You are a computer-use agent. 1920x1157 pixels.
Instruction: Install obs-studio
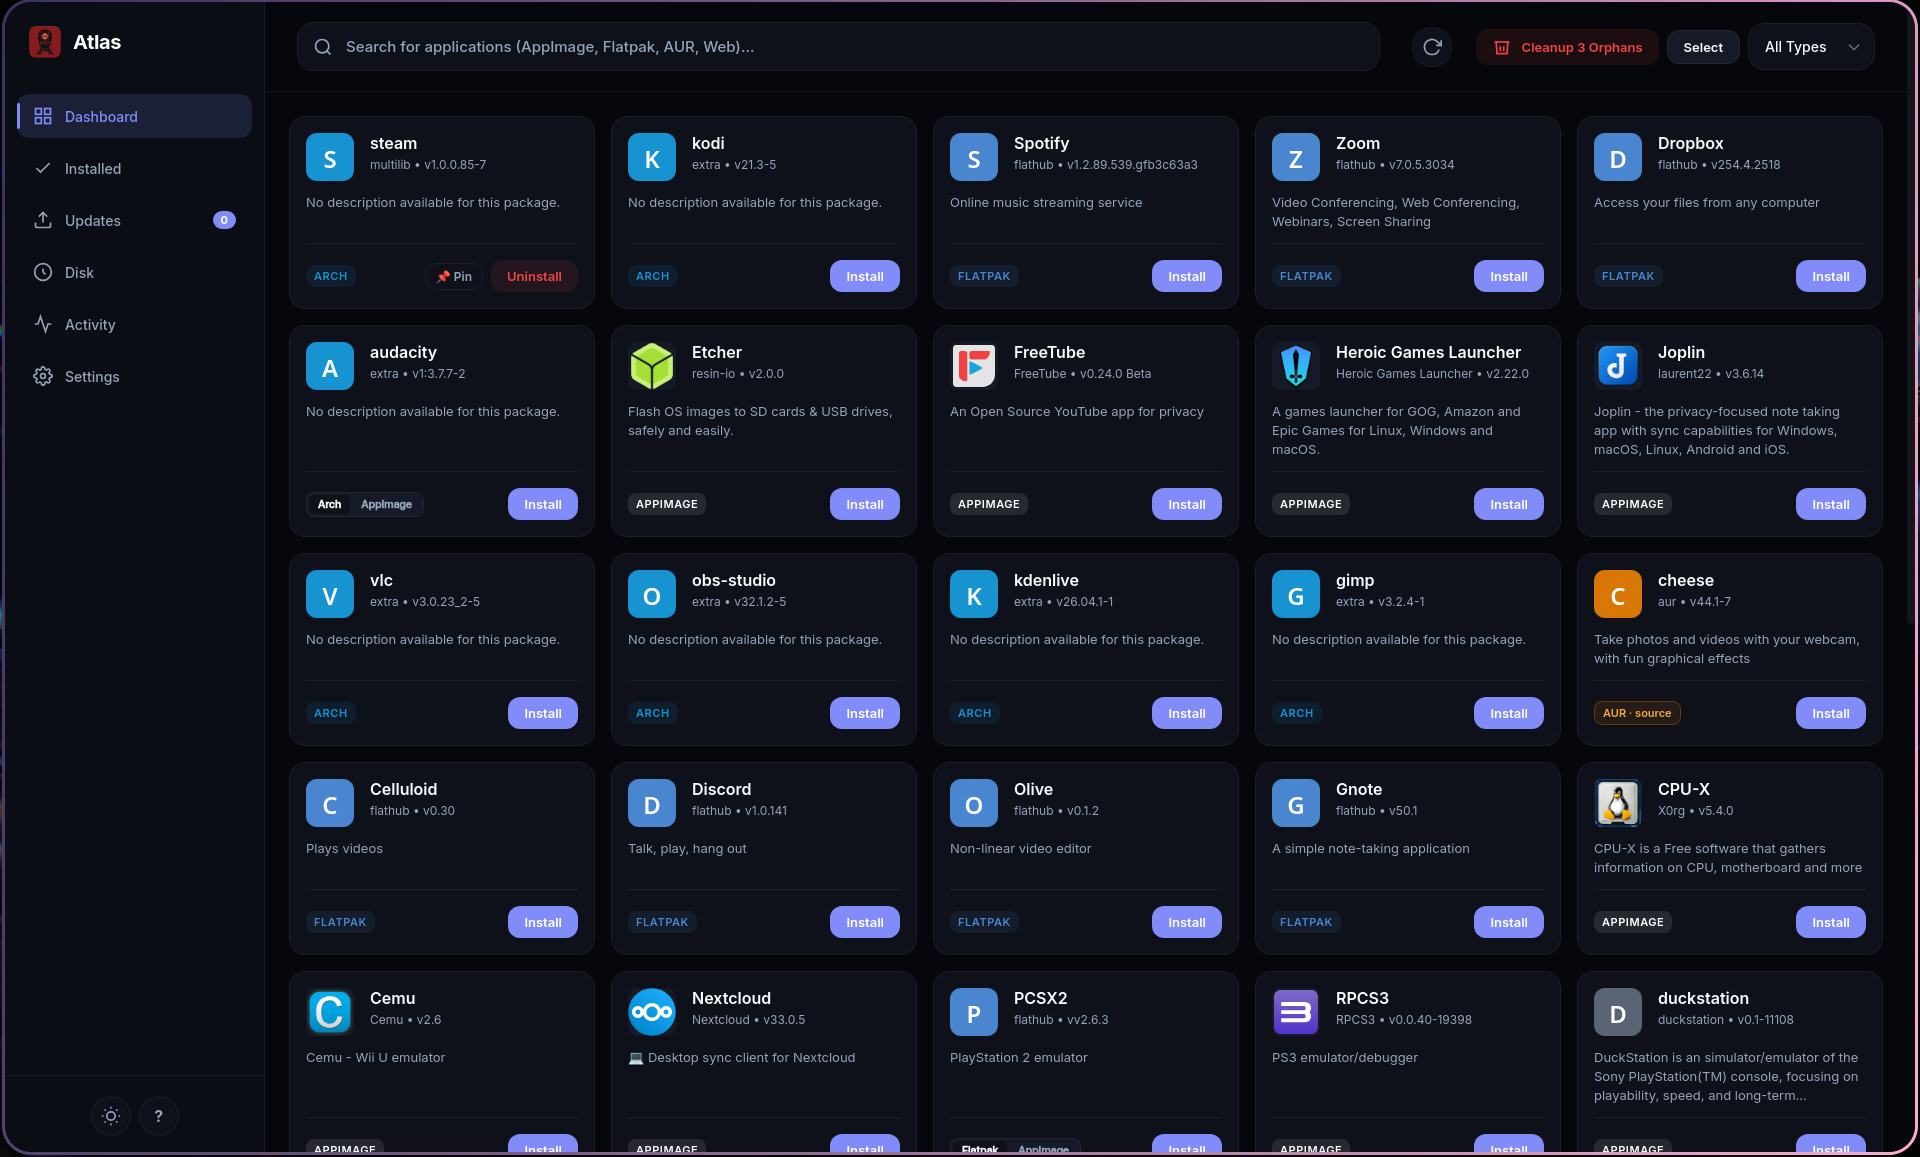[865, 713]
